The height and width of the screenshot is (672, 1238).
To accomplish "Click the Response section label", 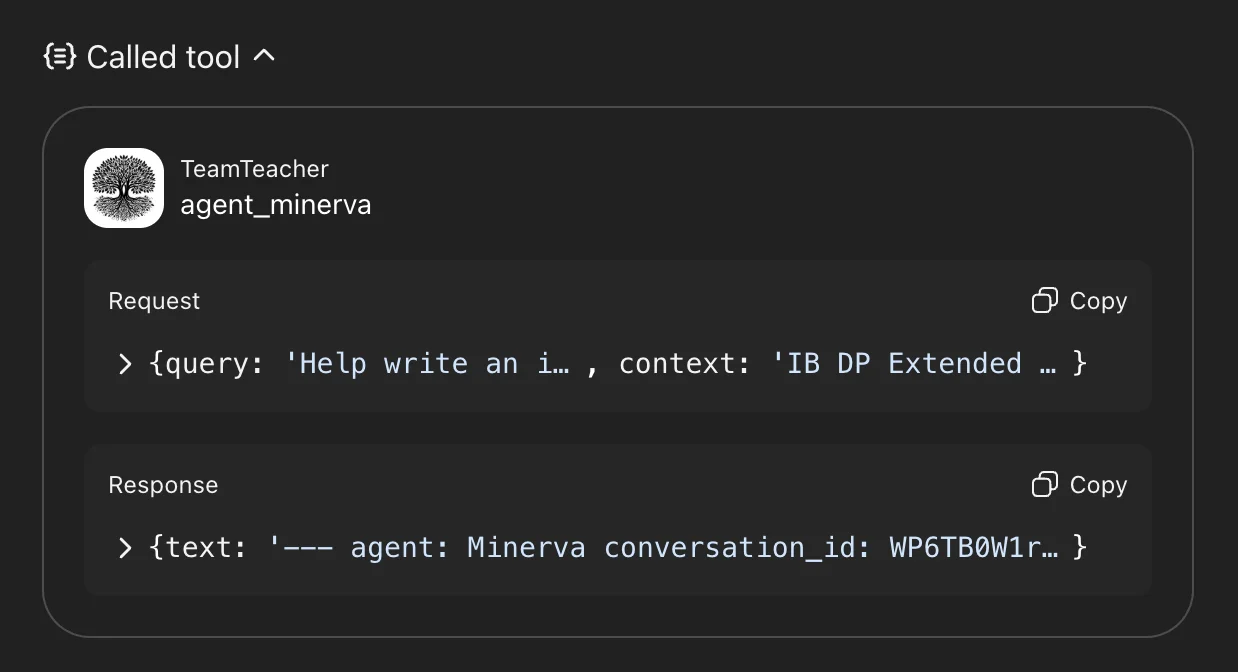I will [x=163, y=485].
